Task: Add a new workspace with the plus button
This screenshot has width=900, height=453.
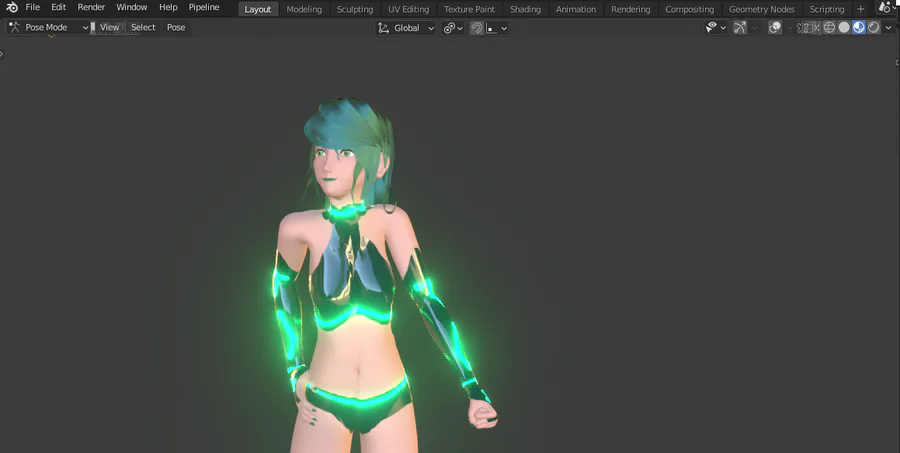Action: click(x=860, y=9)
